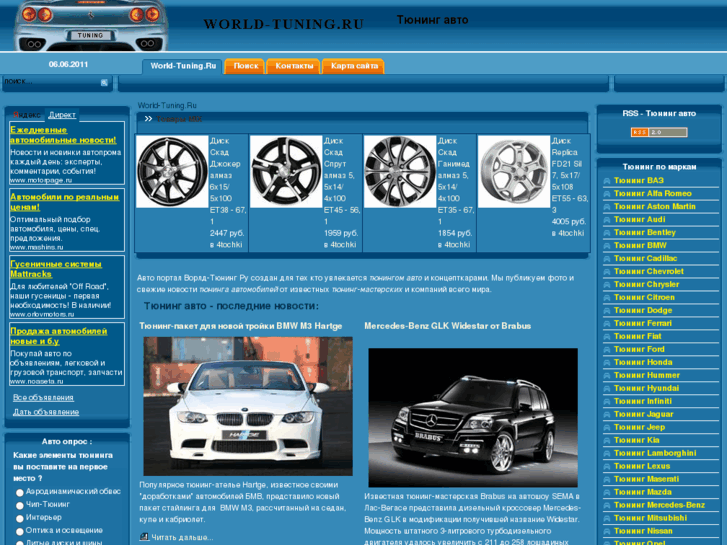This screenshot has height=545, width=727.
Task: Open Mercedes-Benz GLK Widestar article title
Action: point(447,326)
